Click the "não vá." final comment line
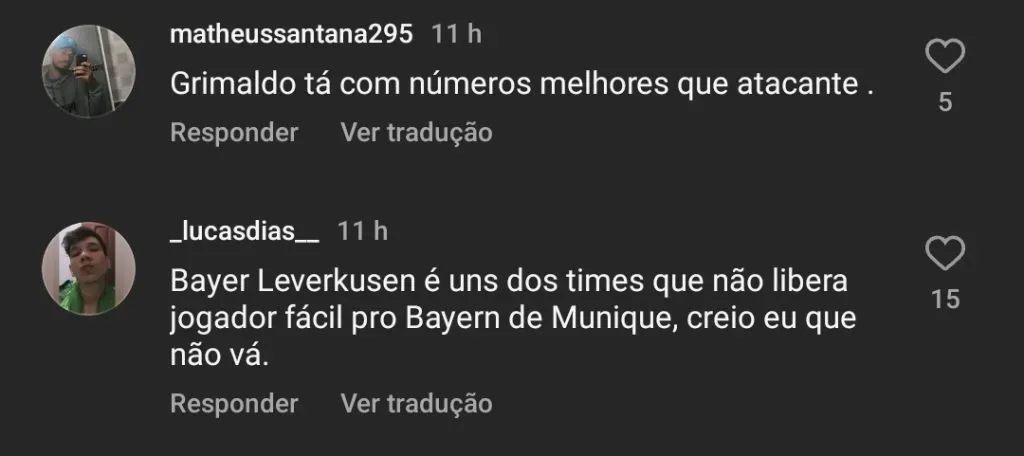1024x456 pixels. point(220,360)
